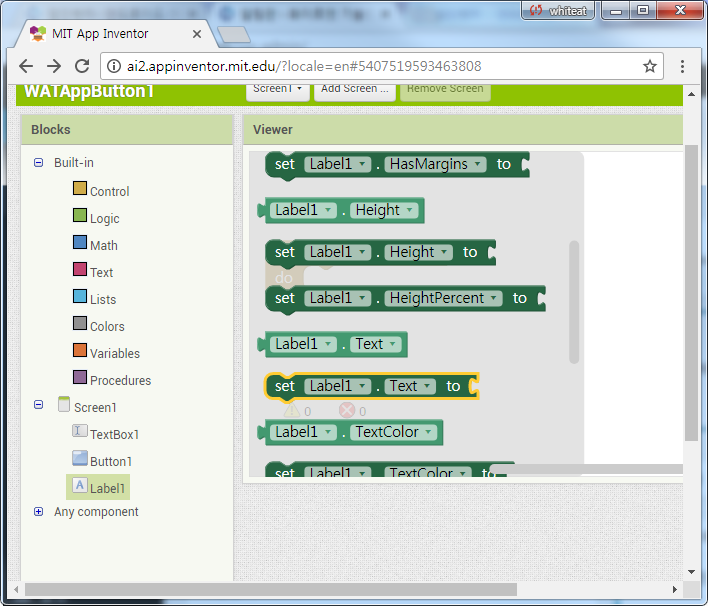
Task: Open the Logic blocks category
Action: click(80, 215)
